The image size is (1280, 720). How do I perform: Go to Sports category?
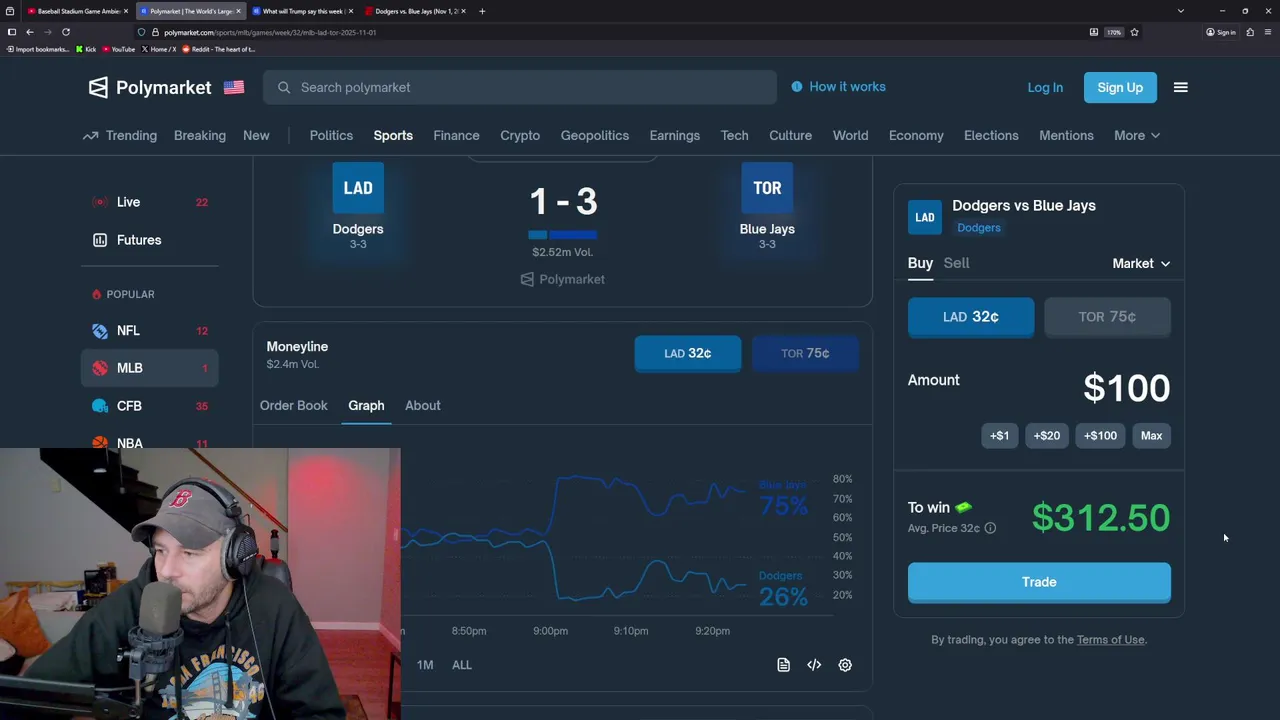393,135
